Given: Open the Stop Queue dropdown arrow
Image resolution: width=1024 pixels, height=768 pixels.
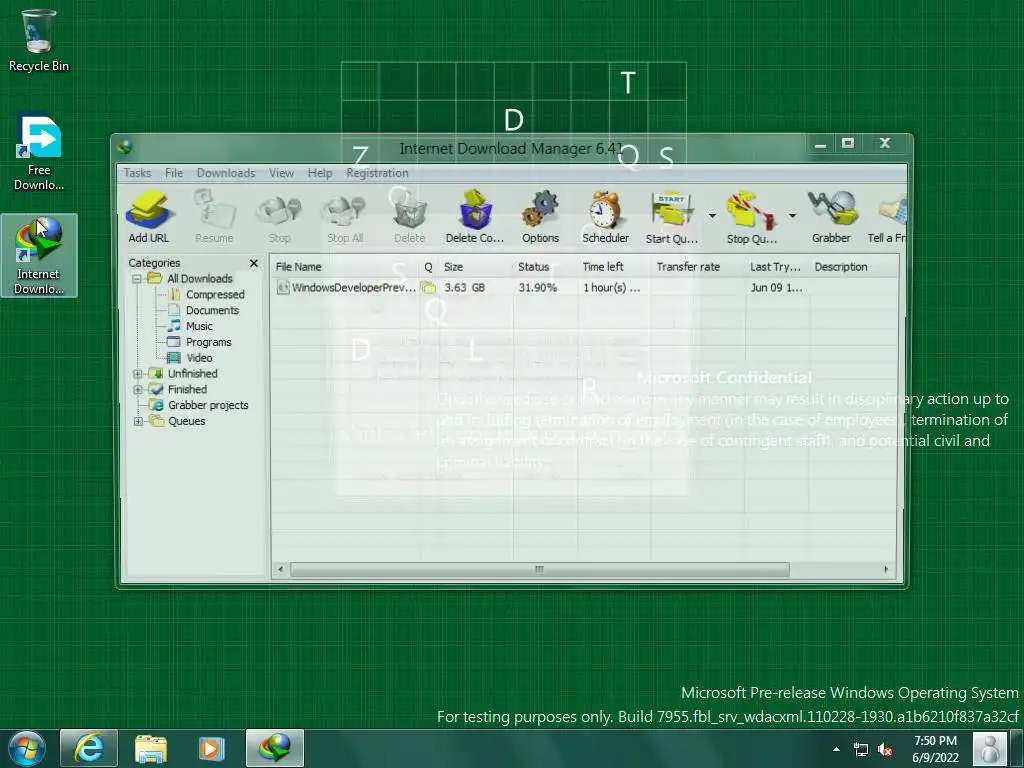Looking at the screenshot, I should (x=792, y=215).
